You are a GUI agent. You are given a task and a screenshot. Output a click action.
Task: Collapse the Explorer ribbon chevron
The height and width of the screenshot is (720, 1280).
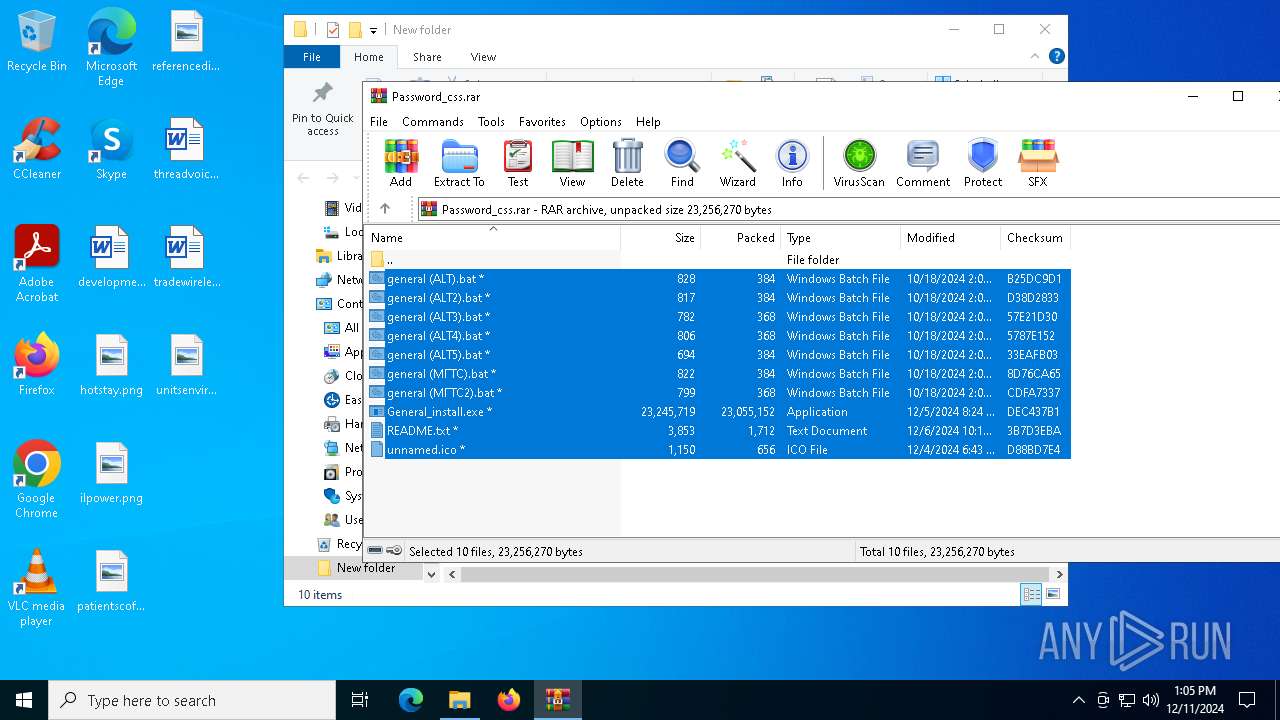pos(1035,56)
